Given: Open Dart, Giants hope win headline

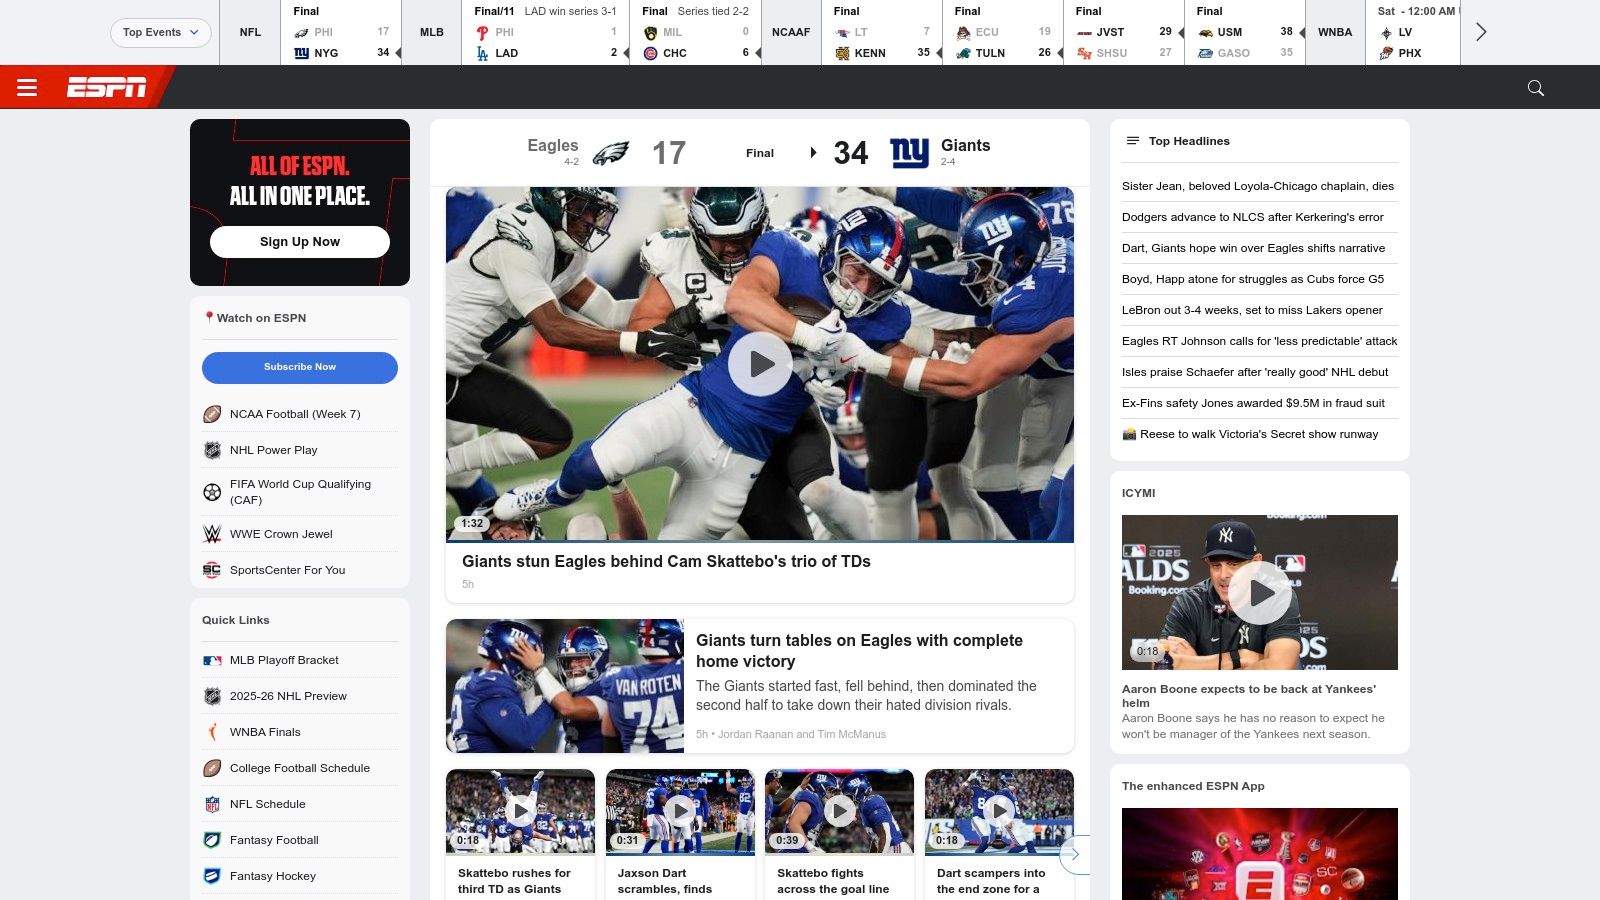Looking at the screenshot, I should click(x=1254, y=248).
